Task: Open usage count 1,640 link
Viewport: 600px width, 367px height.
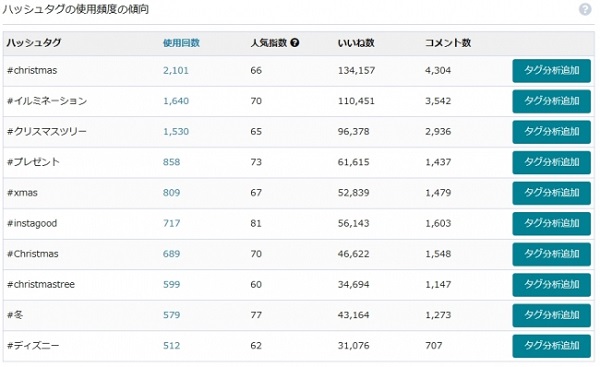Action: [x=176, y=101]
